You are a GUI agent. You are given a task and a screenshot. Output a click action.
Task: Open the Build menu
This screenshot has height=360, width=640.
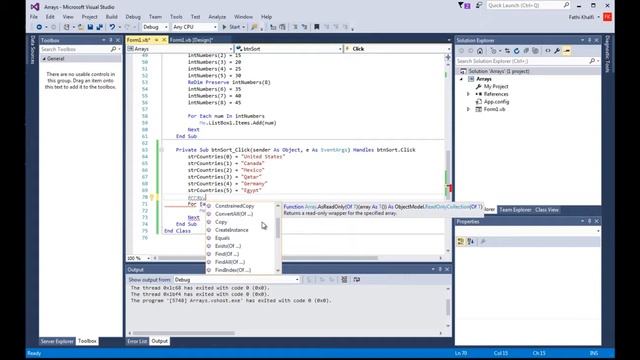(x=111, y=17)
